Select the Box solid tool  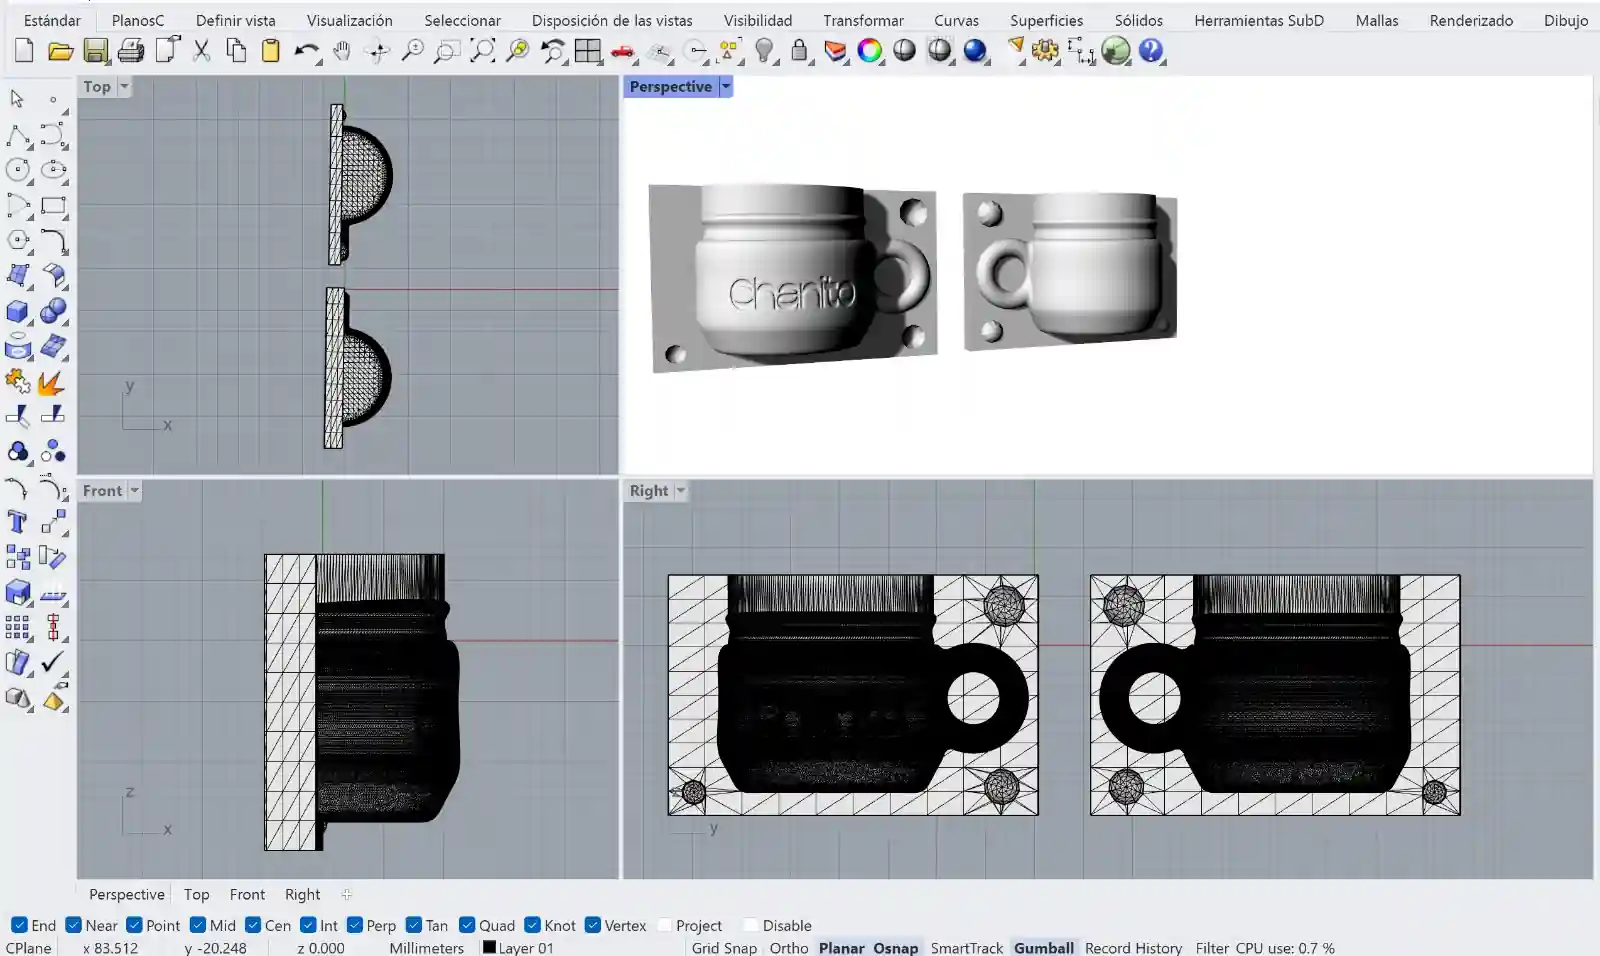coord(18,312)
